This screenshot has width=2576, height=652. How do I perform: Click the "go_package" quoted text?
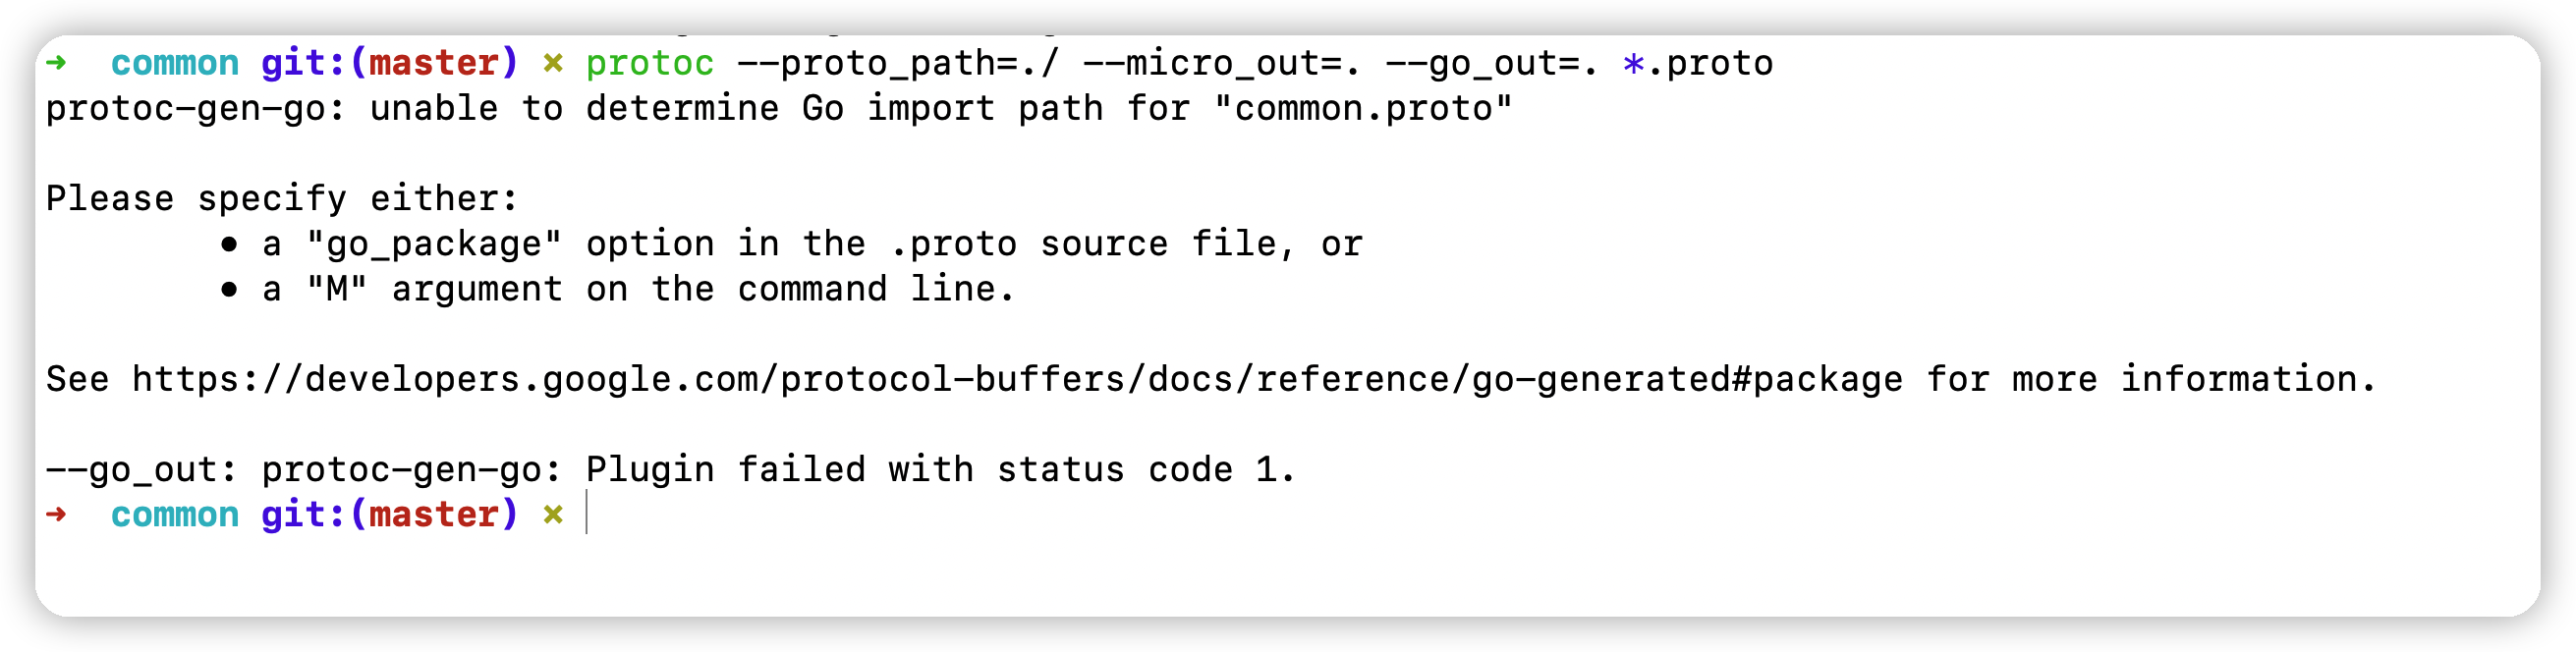(434, 245)
